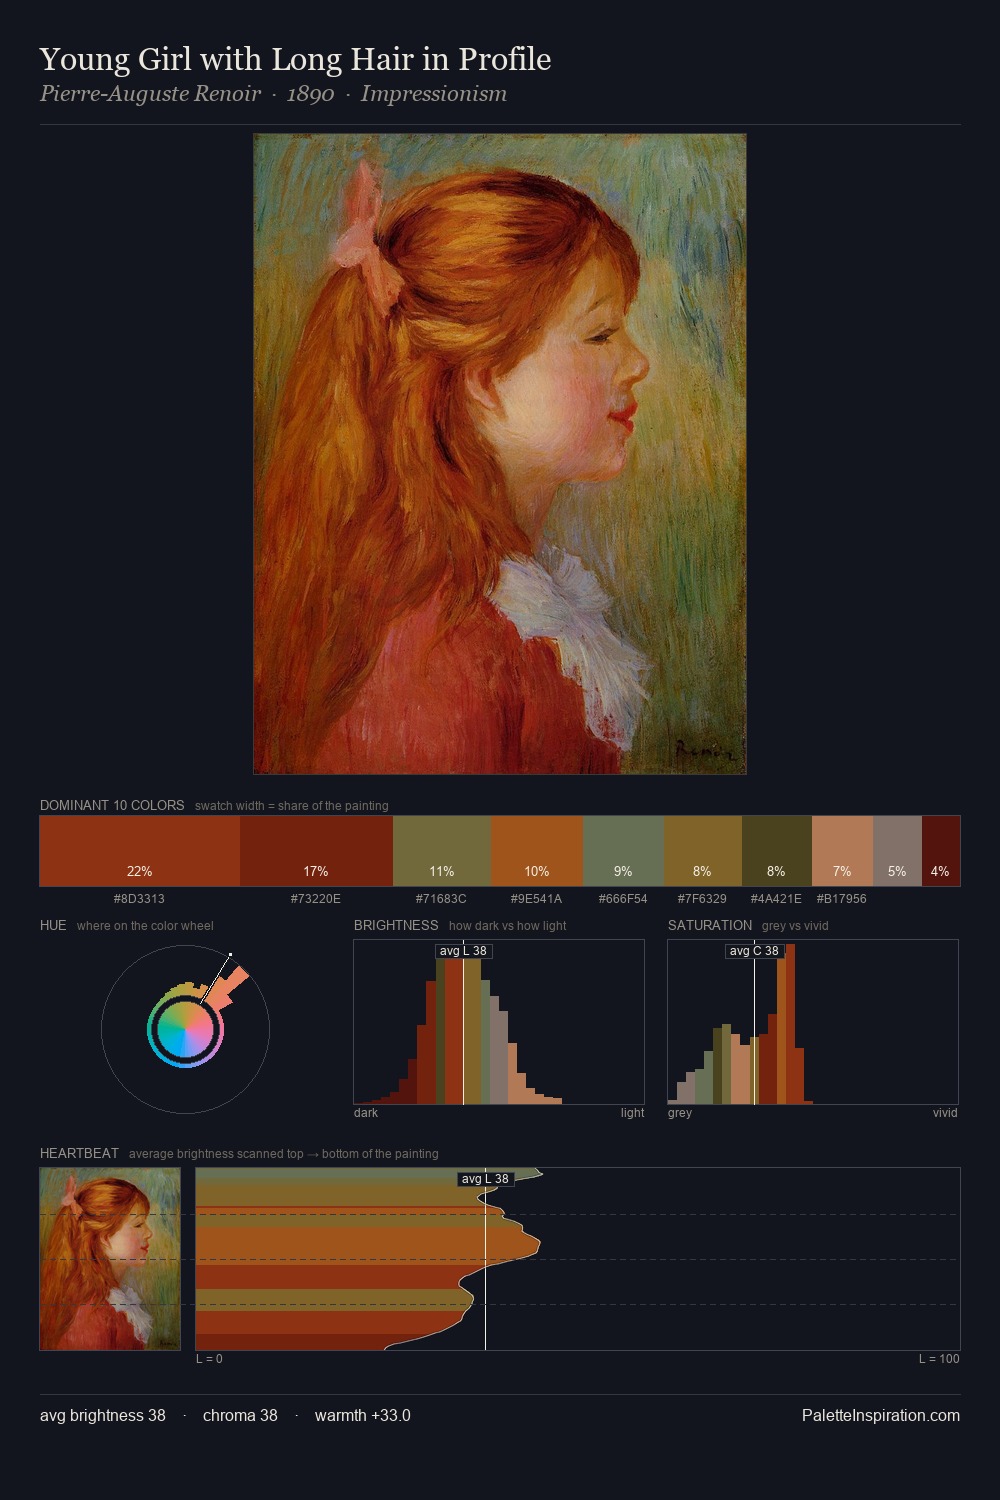Image resolution: width=1000 pixels, height=1500 pixels.
Task: Click the hex label '#73220E'
Action: pyautogui.click(x=316, y=899)
